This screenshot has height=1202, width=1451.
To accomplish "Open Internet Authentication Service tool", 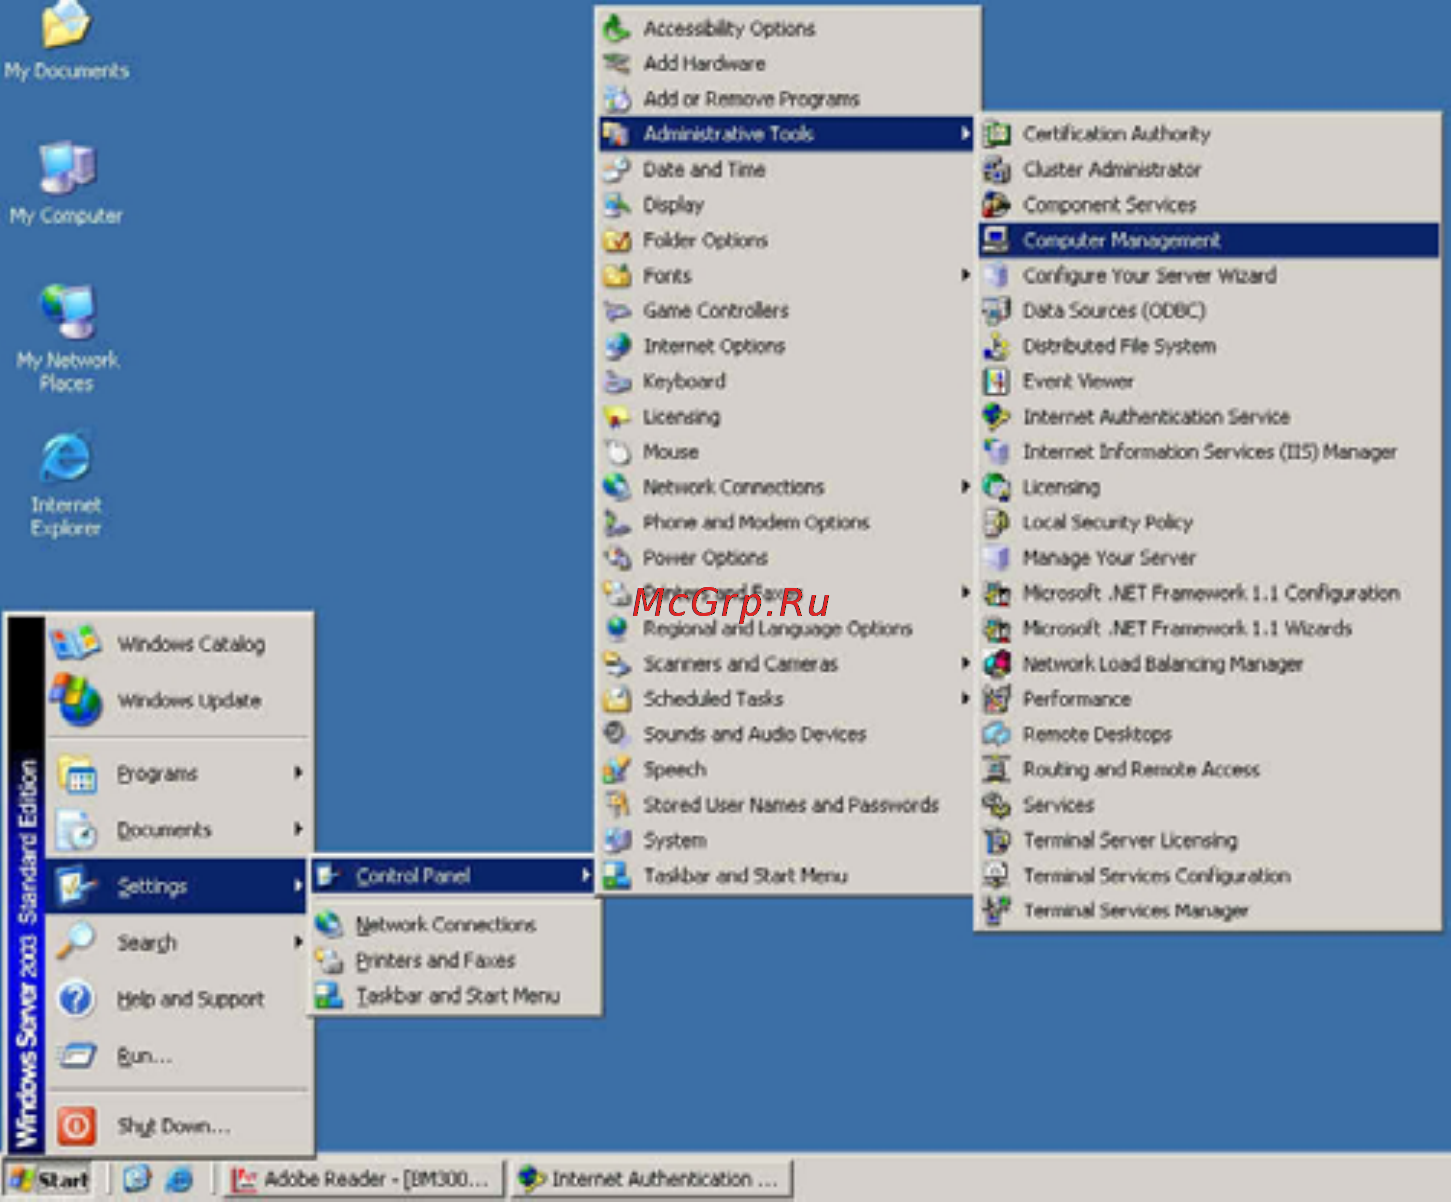I will click(x=1208, y=416).
